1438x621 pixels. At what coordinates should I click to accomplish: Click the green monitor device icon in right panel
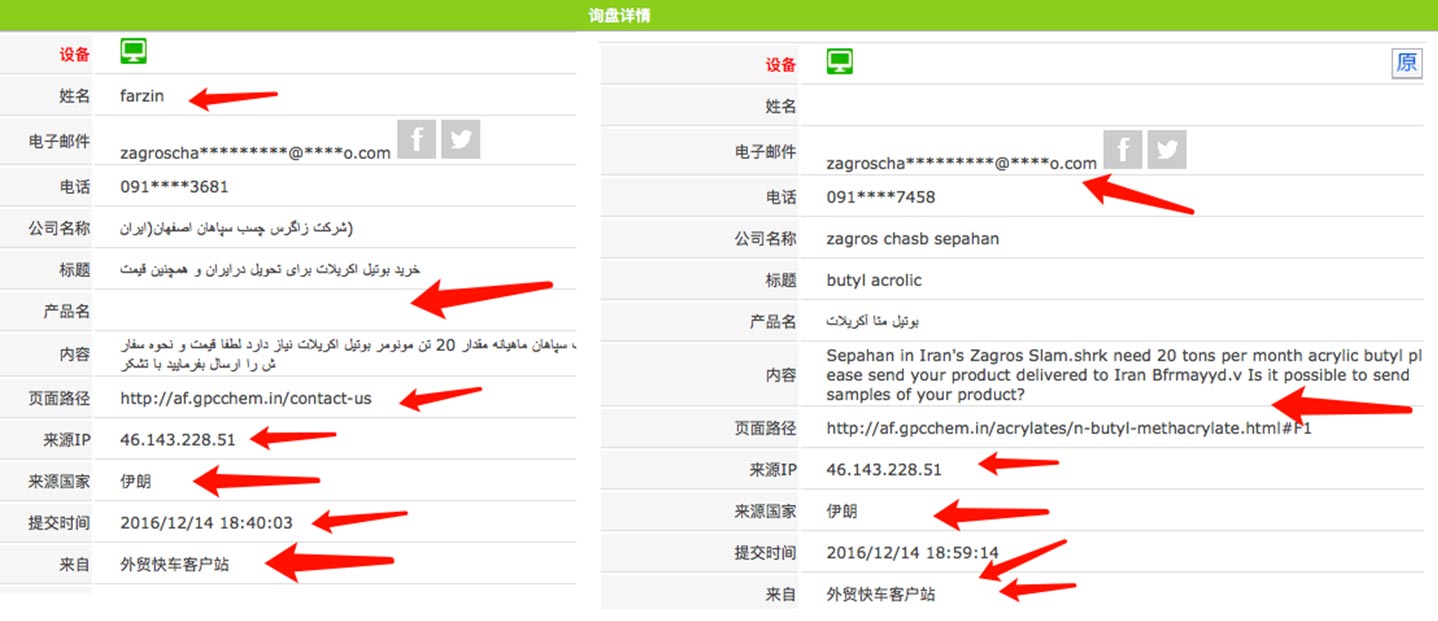tap(839, 62)
